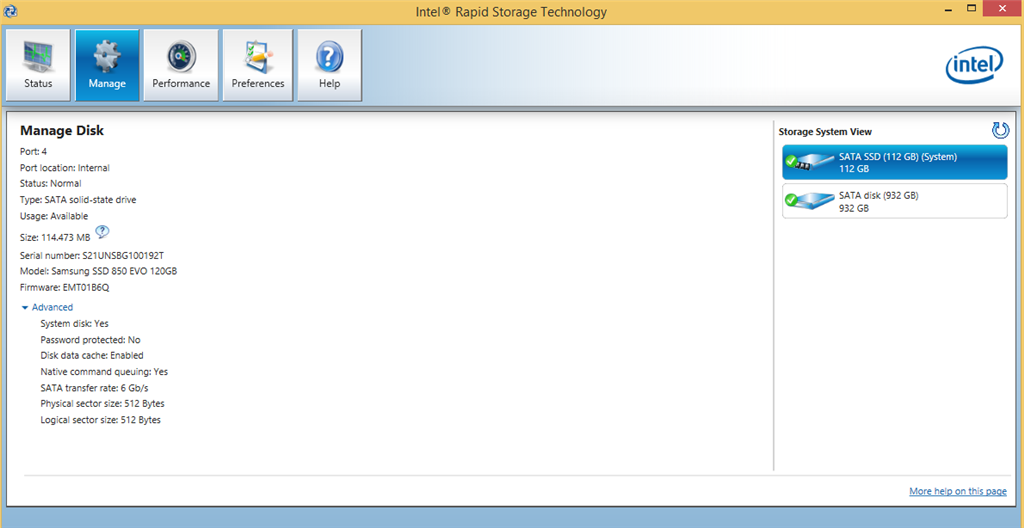Click the 932 GB disk drive icon
The width and height of the screenshot is (1024, 528).
808,201
